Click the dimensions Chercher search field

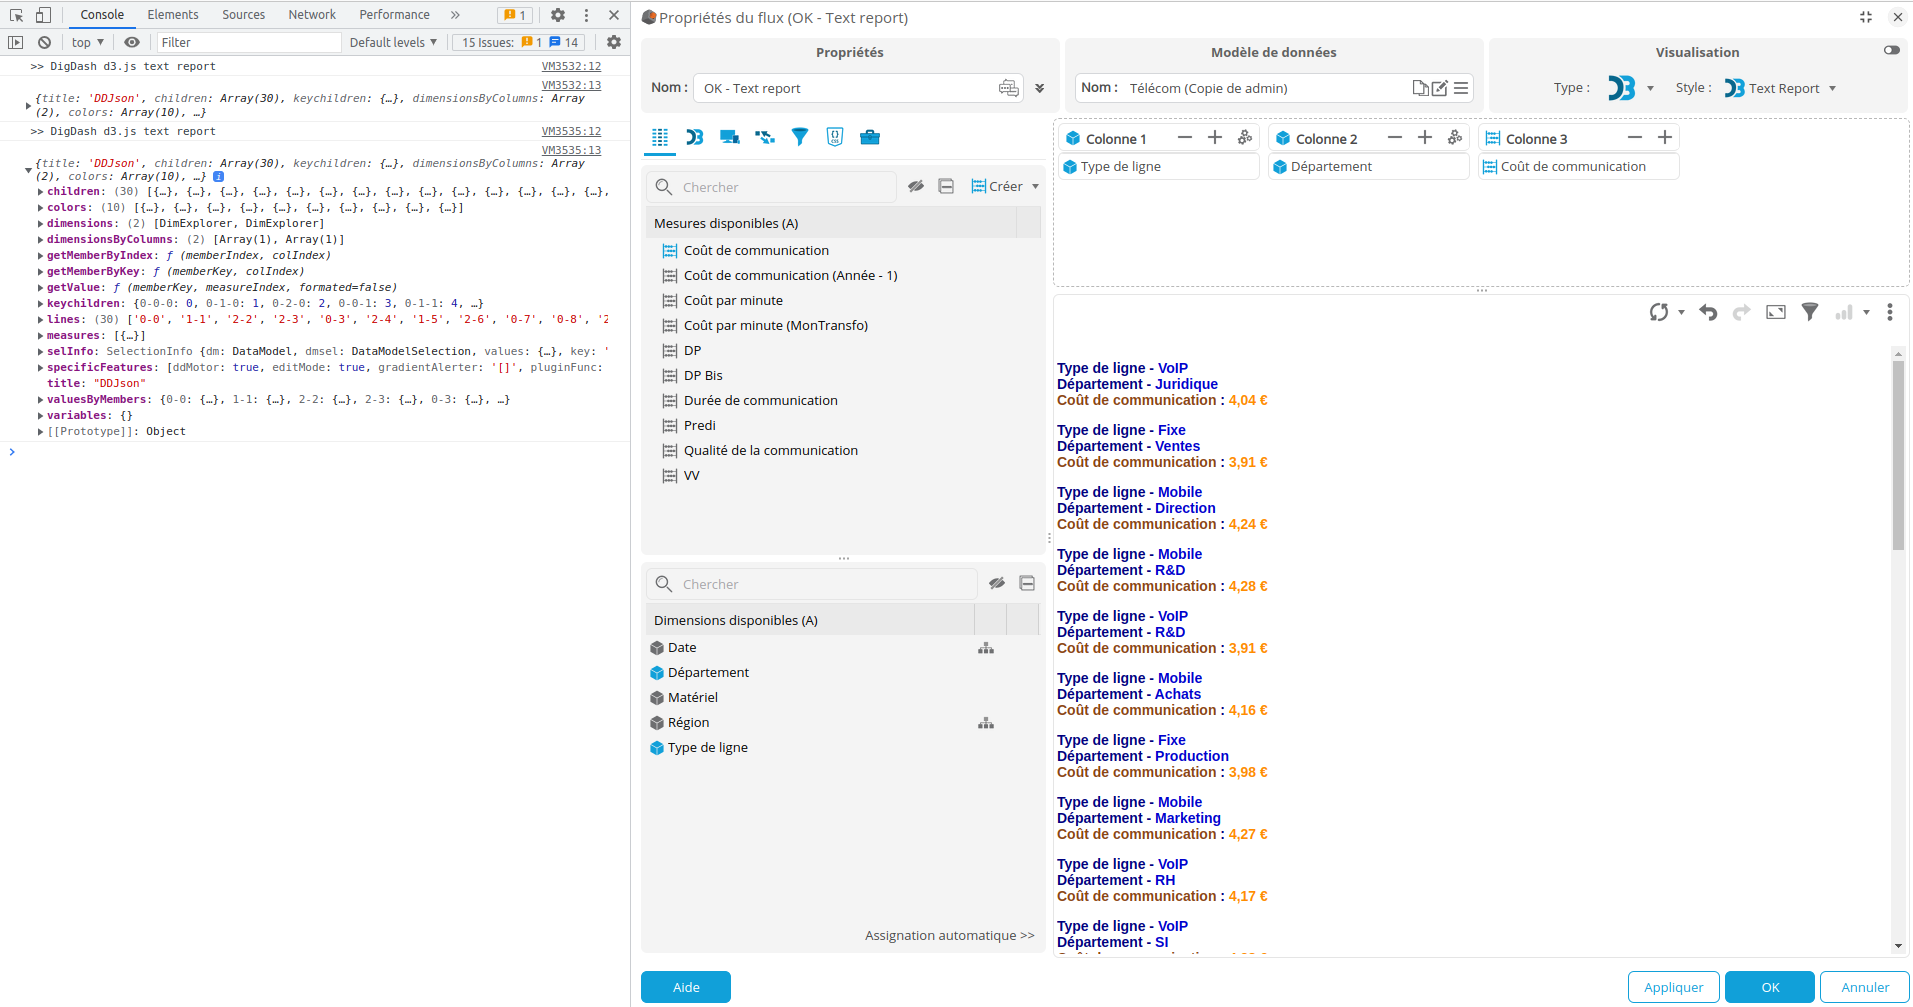pyautogui.click(x=812, y=584)
